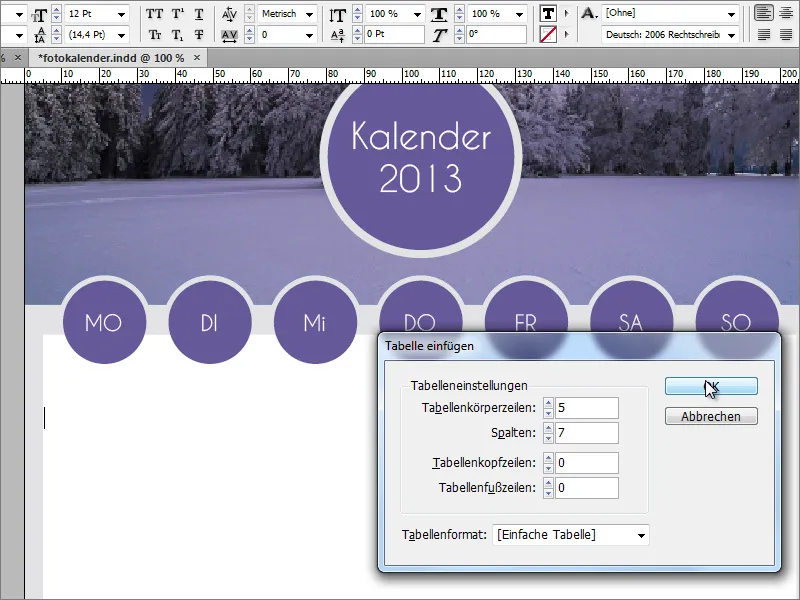Screen dimensions: 800x600
Task: Toggle Underline formatting
Action: [x=199, y=14]
